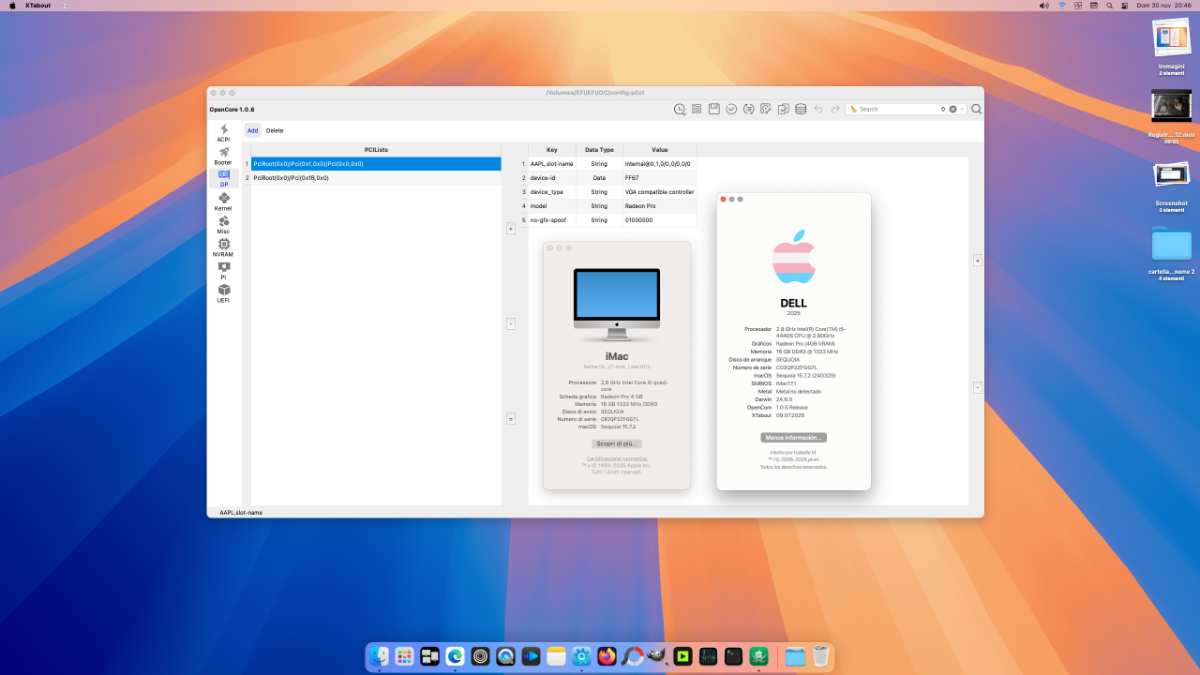1200x675 pixels.
Task: Click the Data Type column header
Action: (x=599, y=149)
